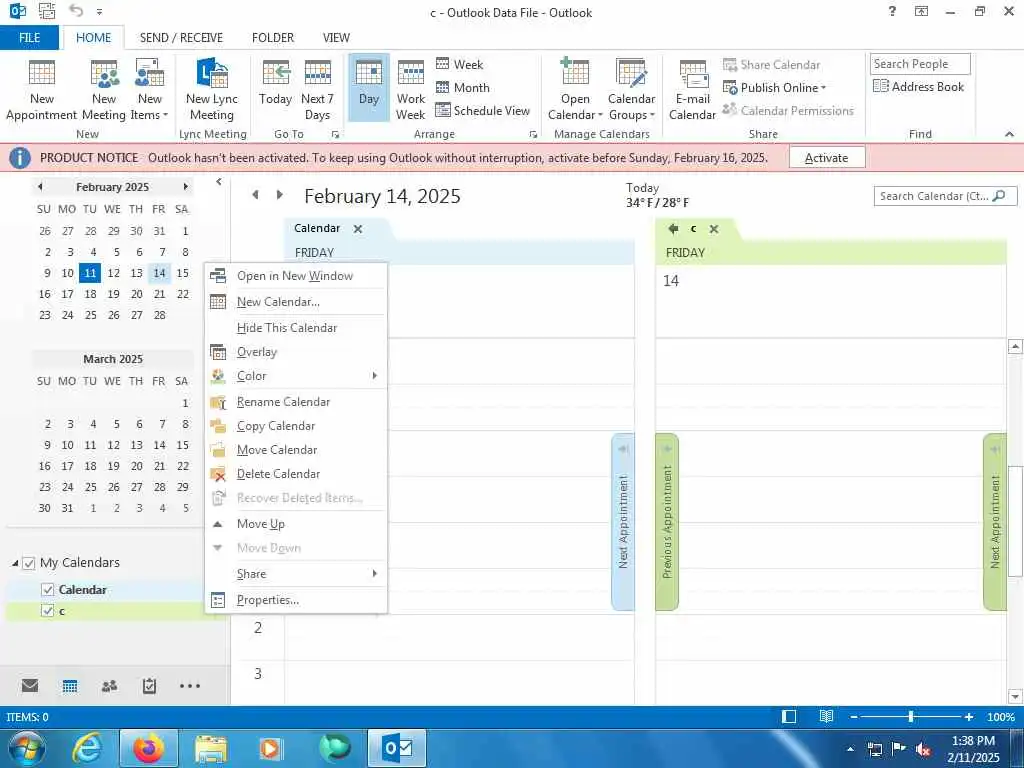This screenshot has height=768, width=1024.
Task: Switch to the FOLDER ribbon tab
Action: tap(273, 37)
